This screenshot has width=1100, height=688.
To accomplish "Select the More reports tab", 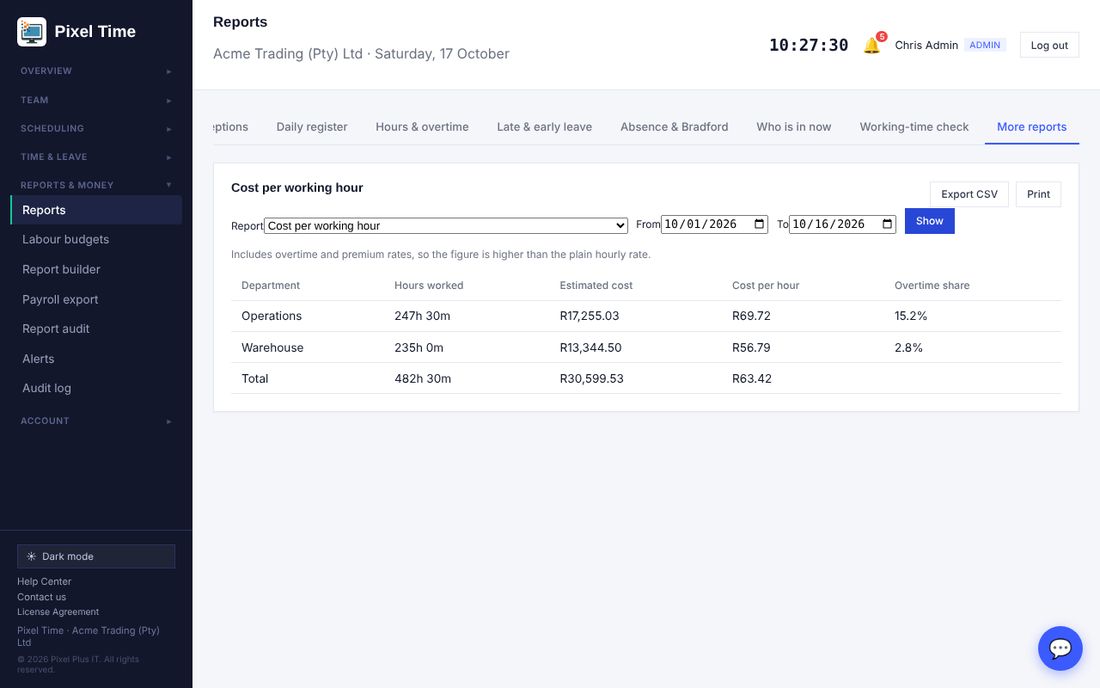I will click(1032, 127).
